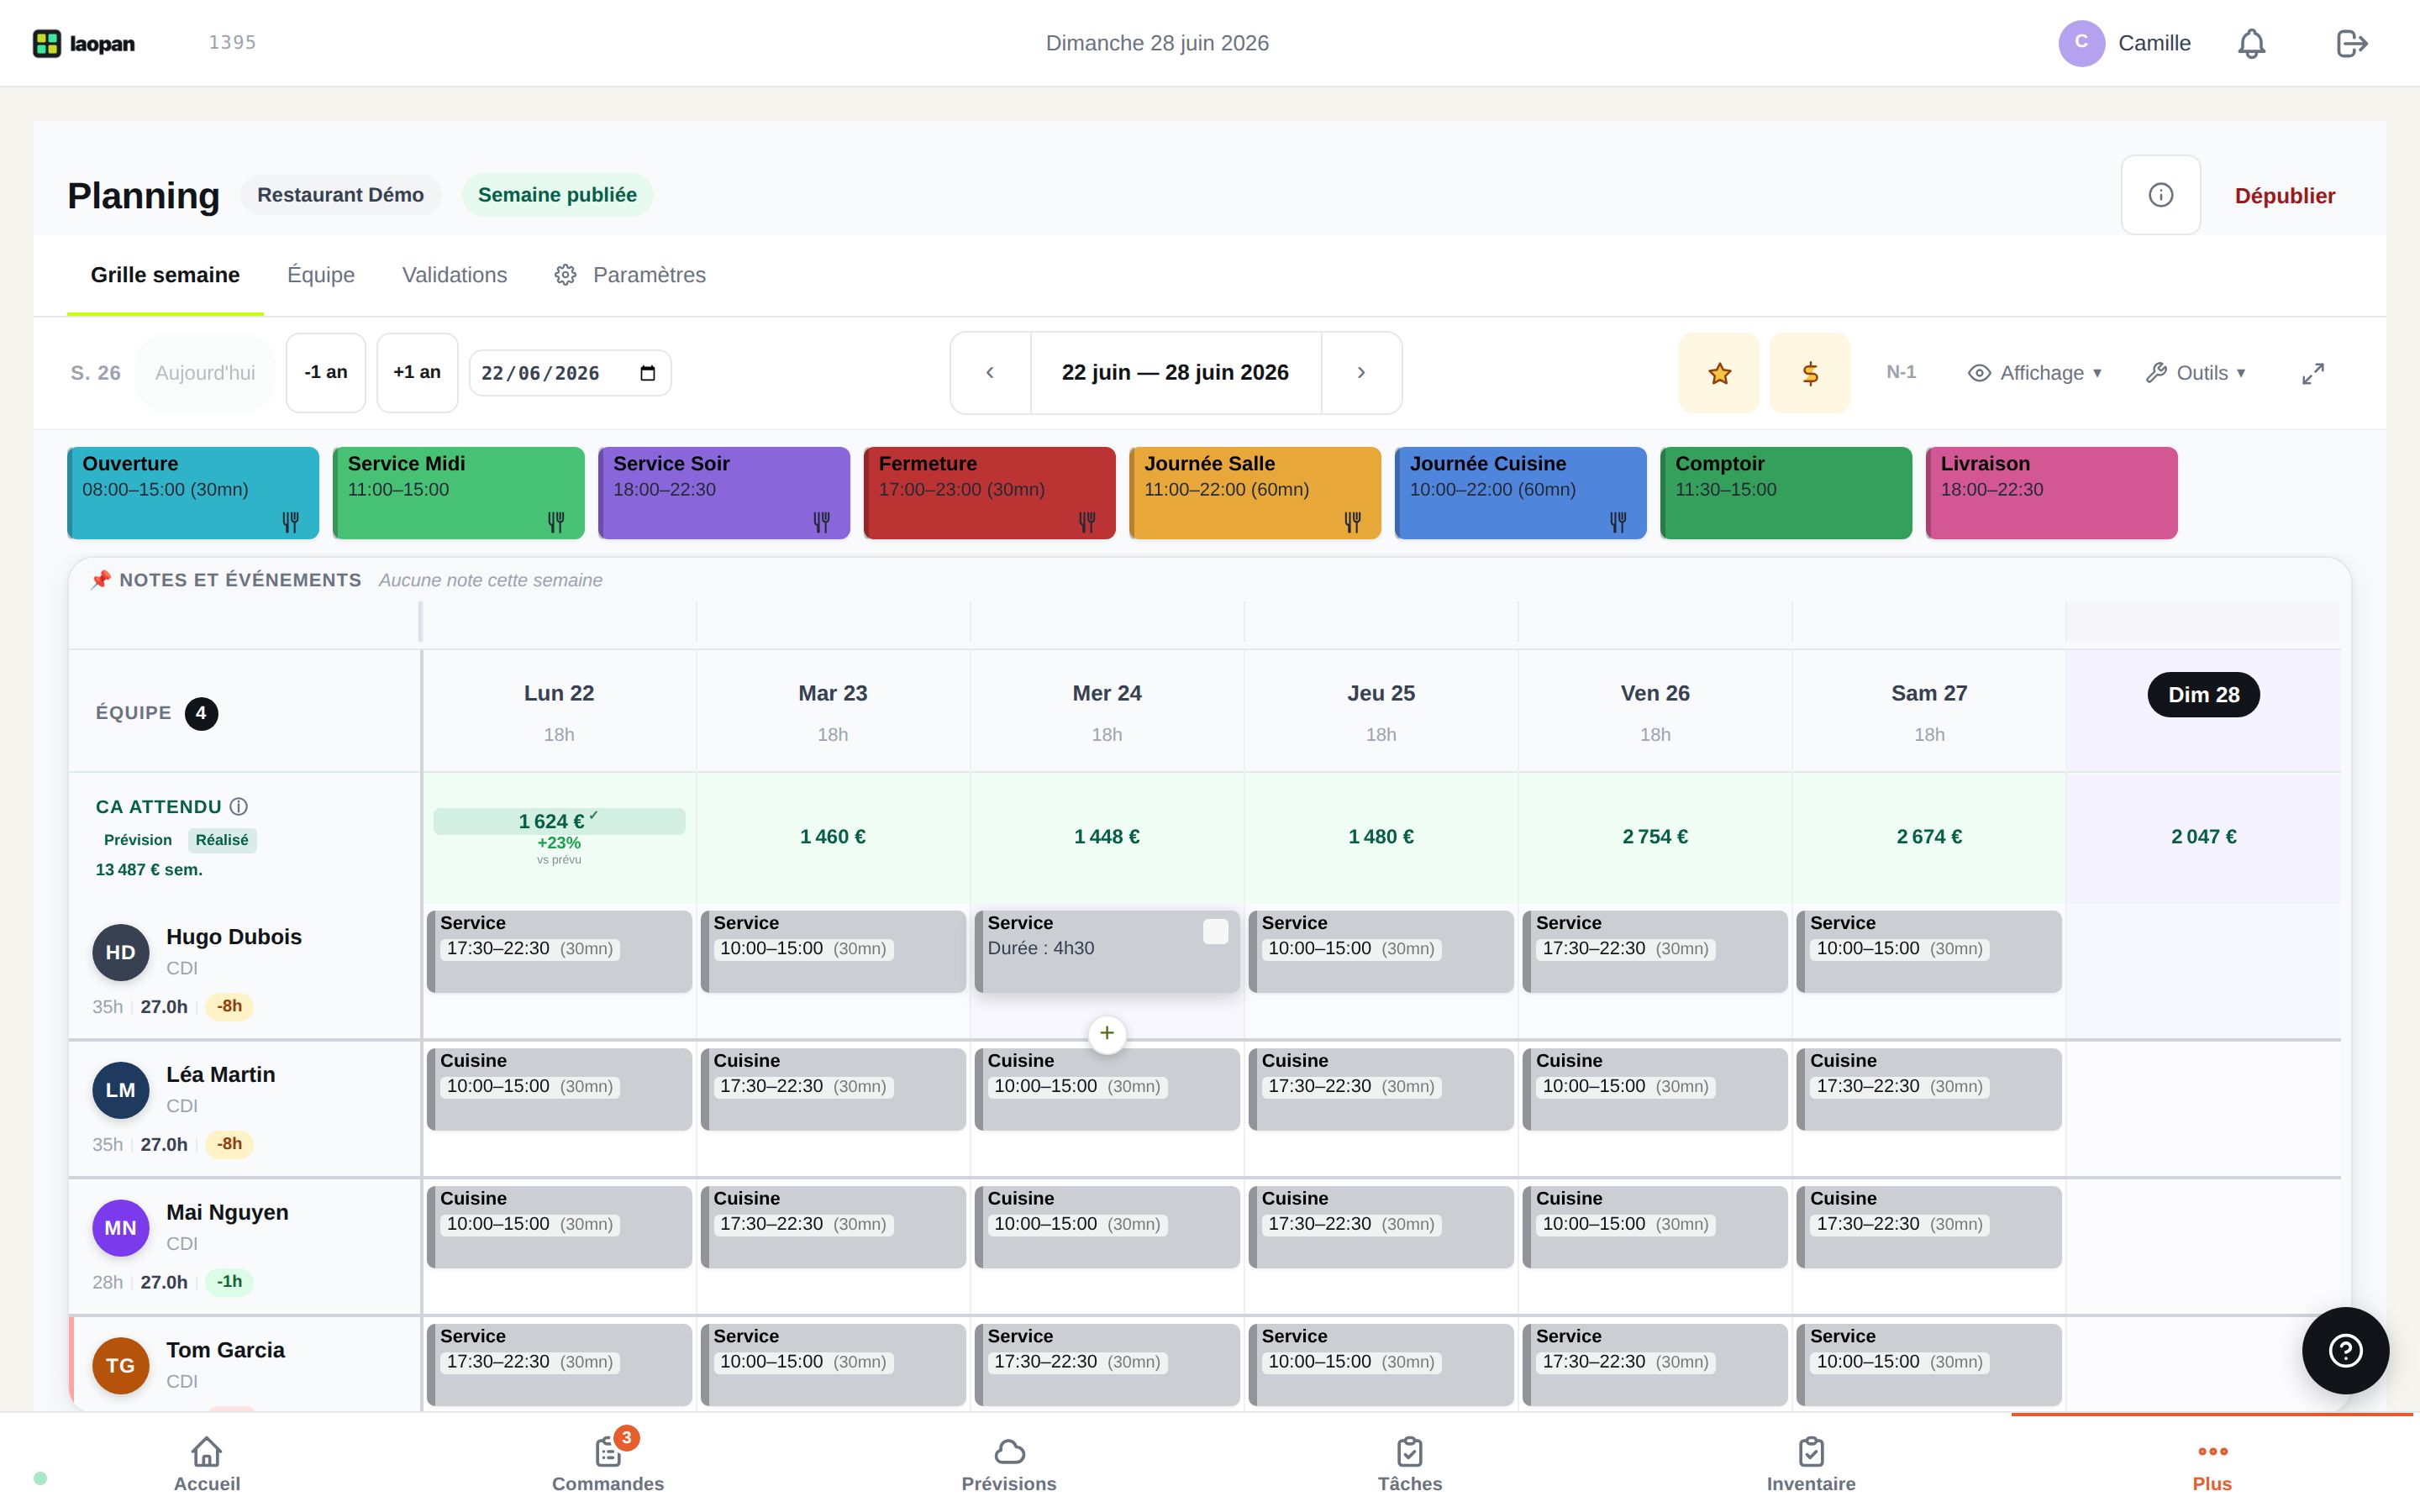Click Restaurant Démo badge
2420x1512 pixels.
340,195
